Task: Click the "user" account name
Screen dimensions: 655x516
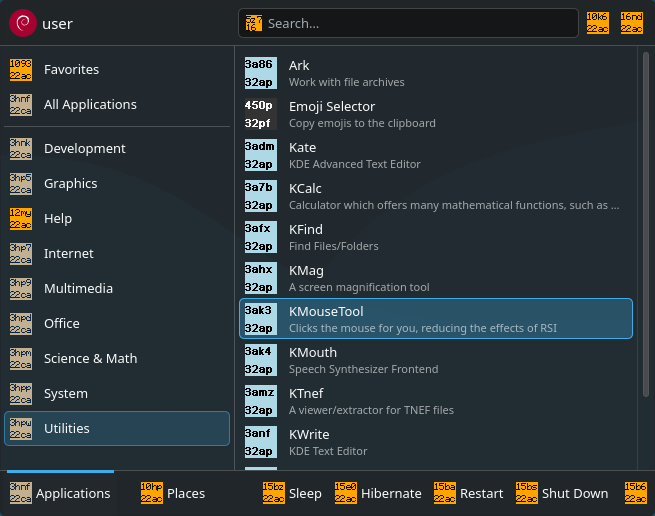Action: pyautogui.click(x=57, y=24)
